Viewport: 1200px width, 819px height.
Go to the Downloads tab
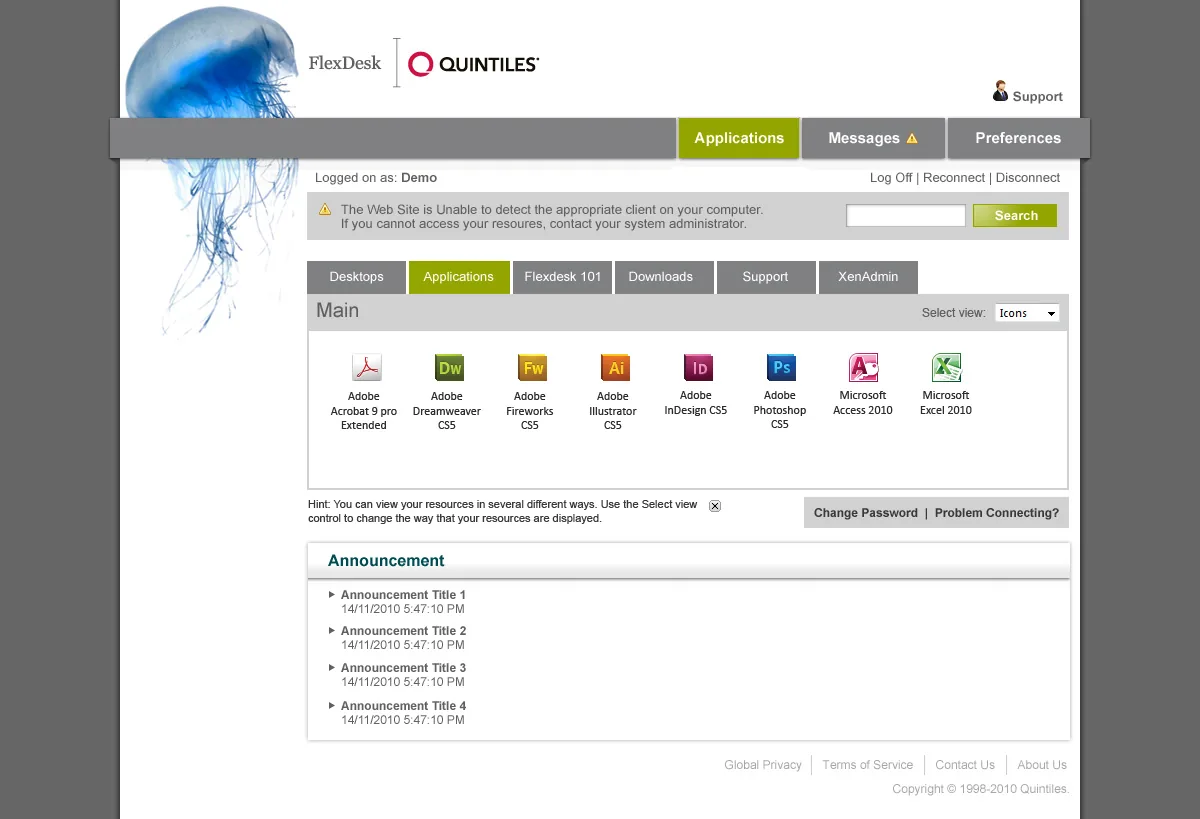[x=664, y=277]
